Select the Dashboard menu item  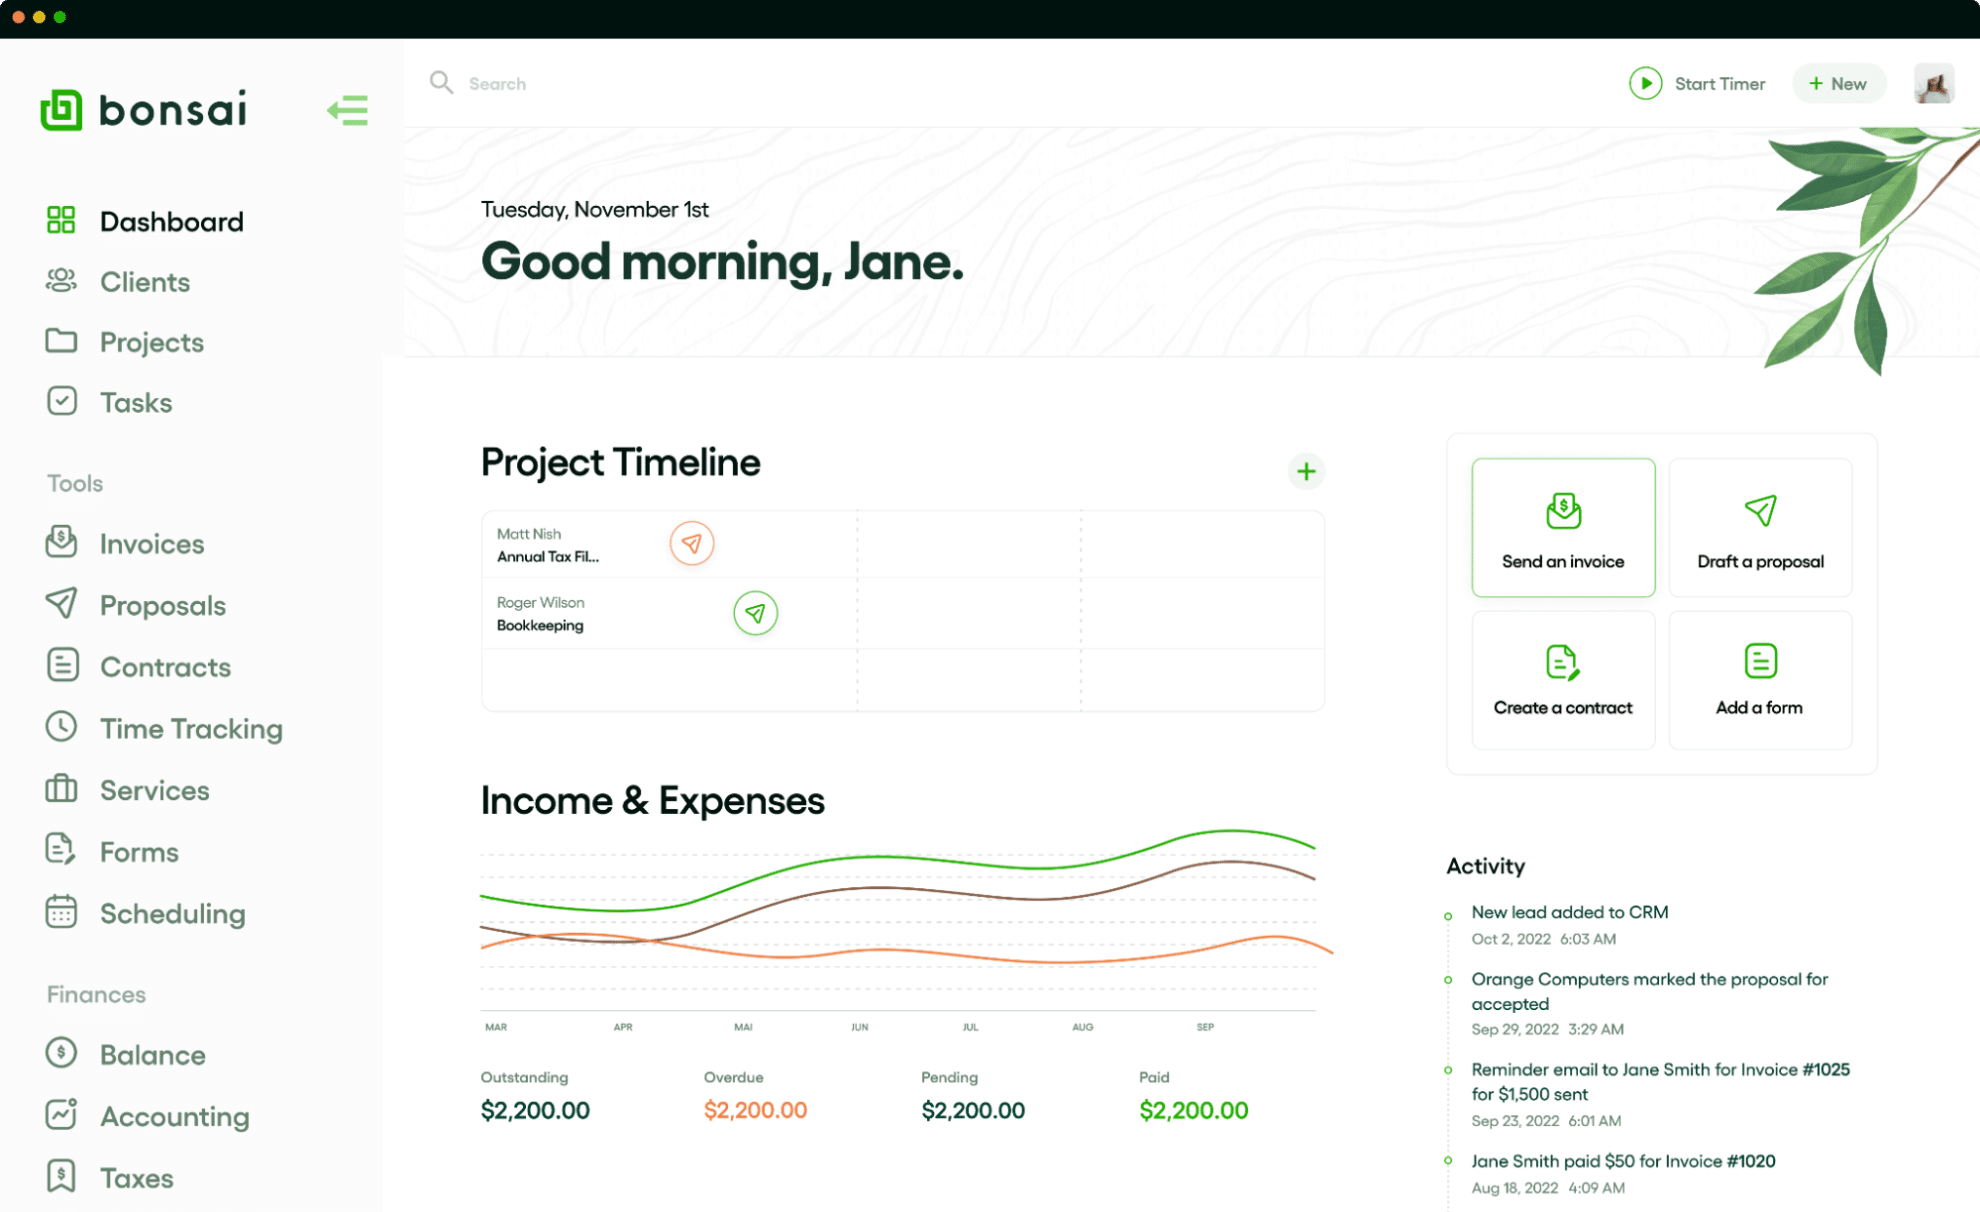[x=170, y=219]
